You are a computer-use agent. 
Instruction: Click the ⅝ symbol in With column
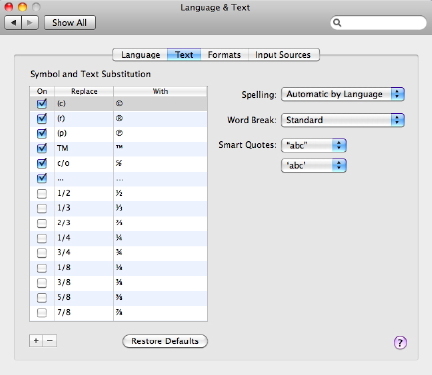(119, 297)
